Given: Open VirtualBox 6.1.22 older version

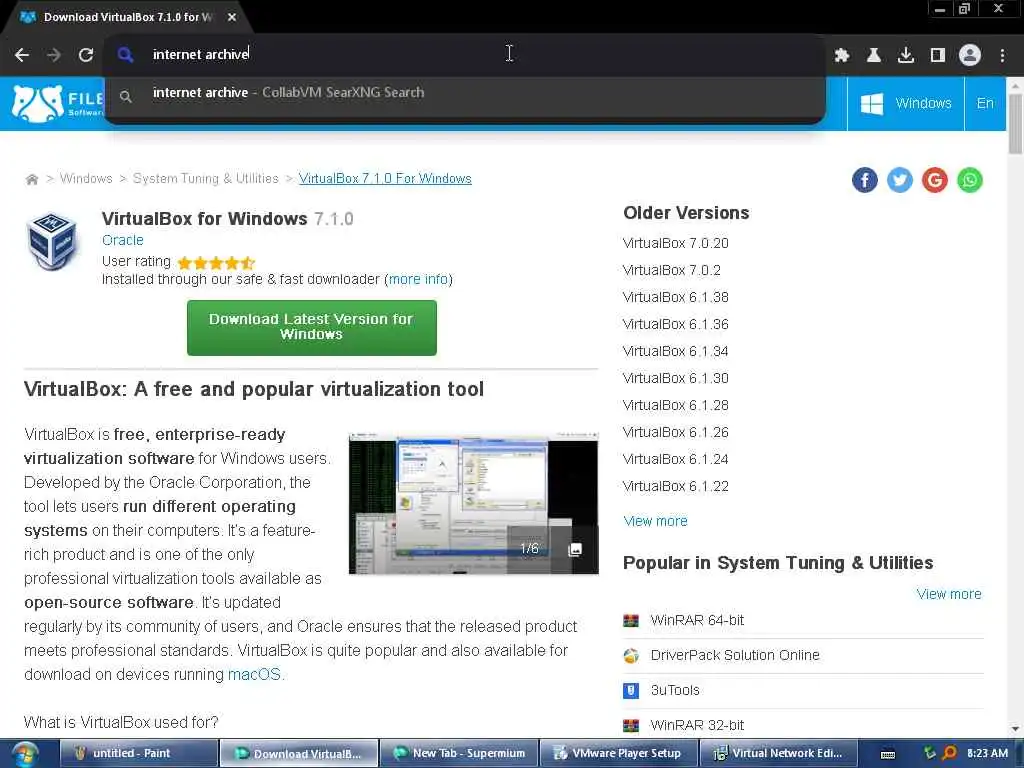Looking at the screenshot, I should pos(676,486).
